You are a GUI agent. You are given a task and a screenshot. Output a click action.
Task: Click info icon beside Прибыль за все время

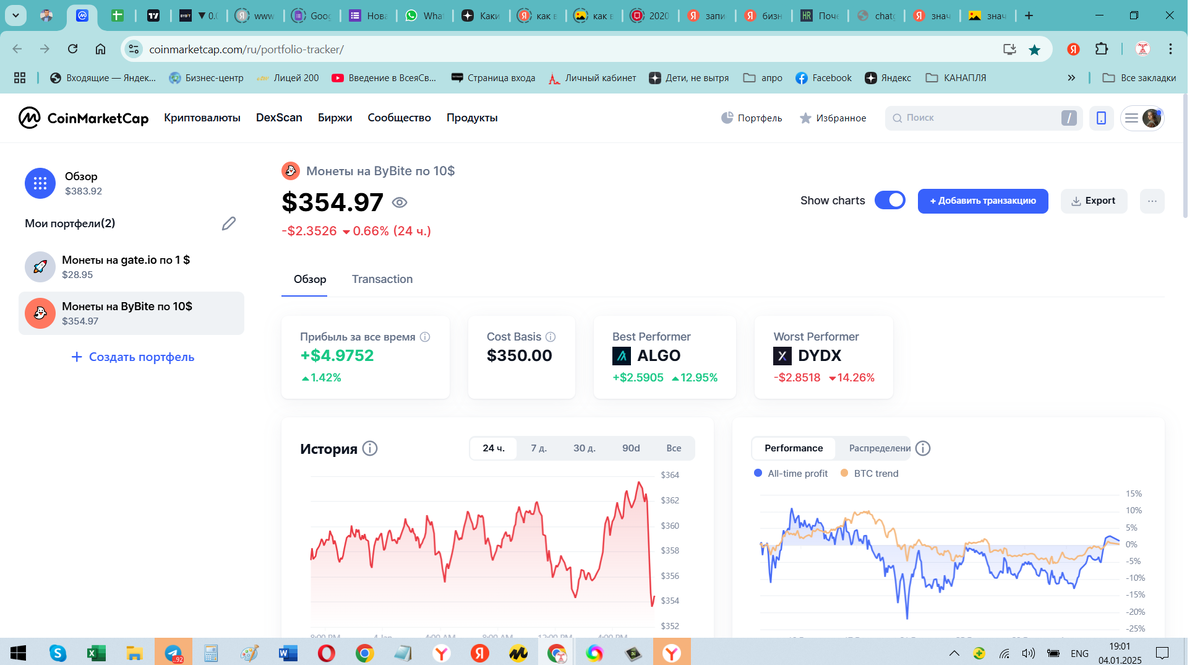click(x=425, y=337)
